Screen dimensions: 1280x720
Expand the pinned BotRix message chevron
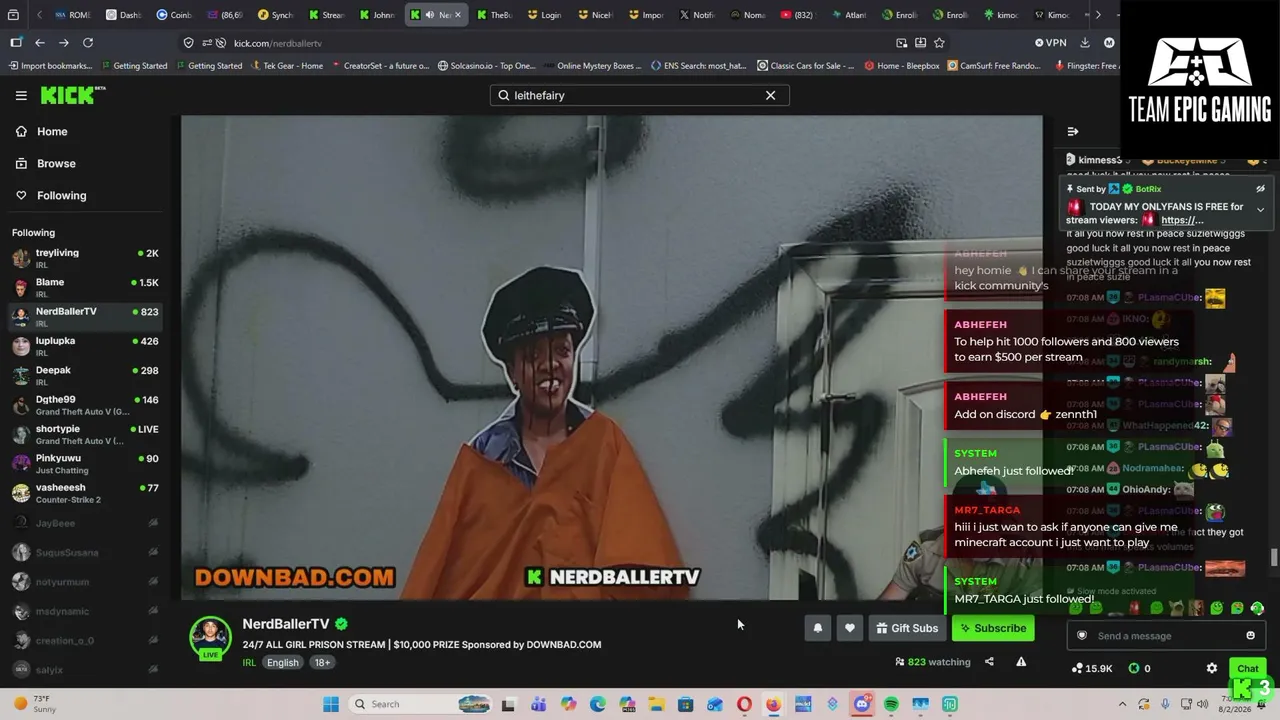(x=1260, y=209)
